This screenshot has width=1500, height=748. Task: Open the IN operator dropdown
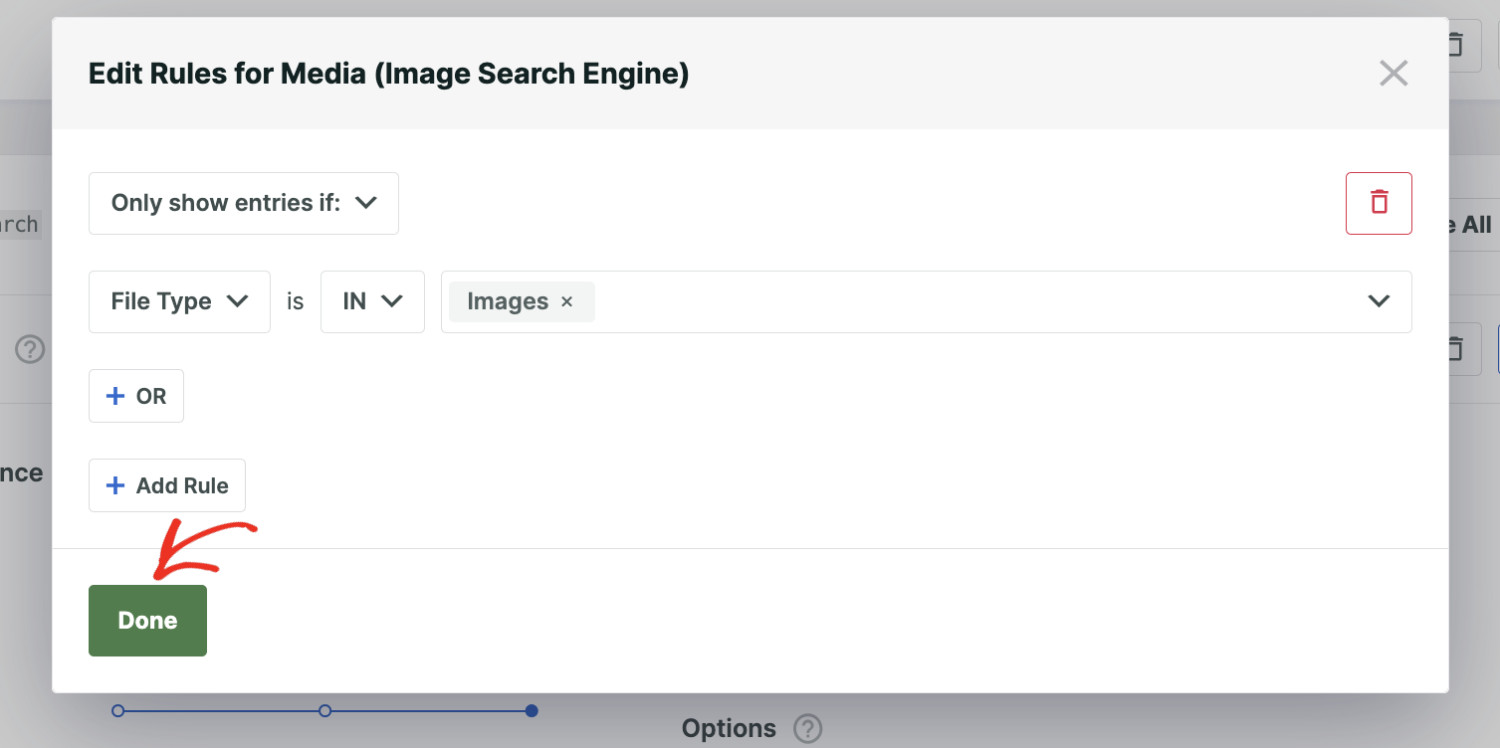pyautogui.click(x=372, y=301)
